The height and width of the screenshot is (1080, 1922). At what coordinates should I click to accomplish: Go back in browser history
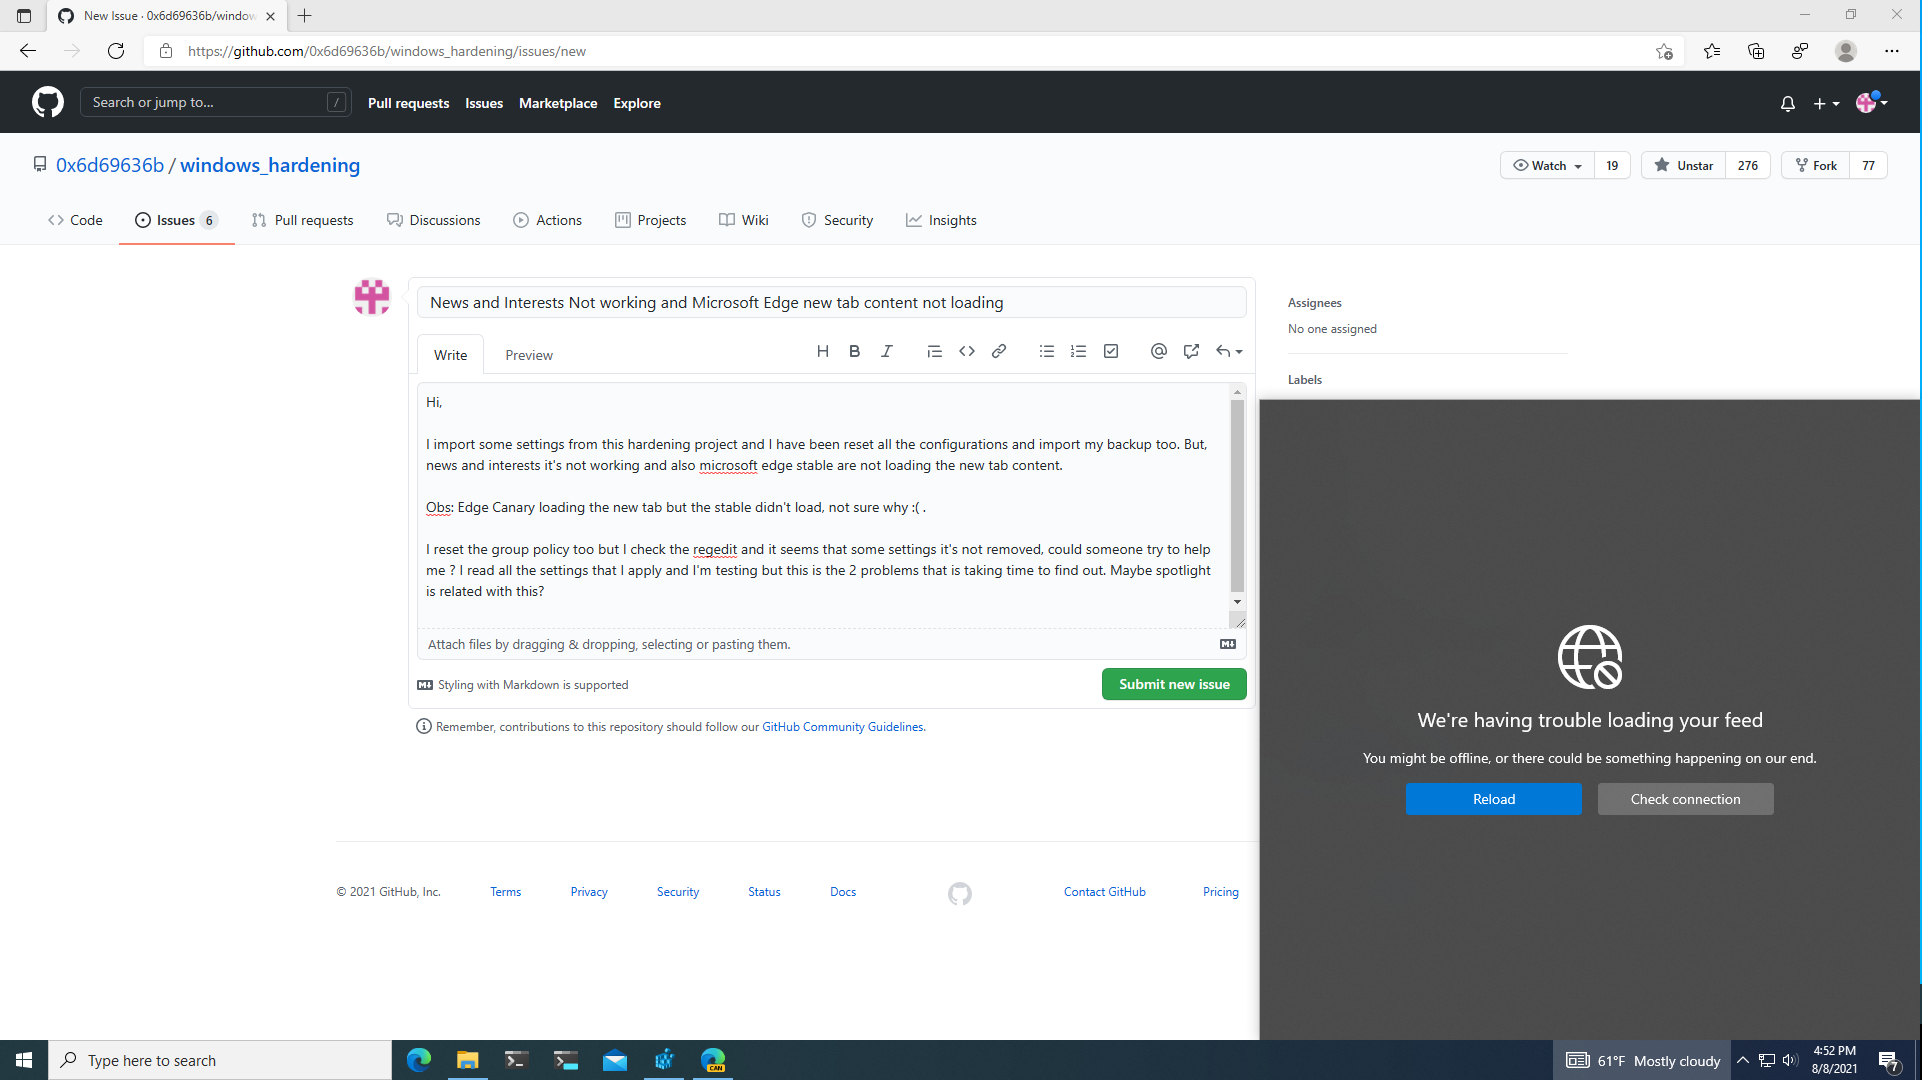pos(28,51)
